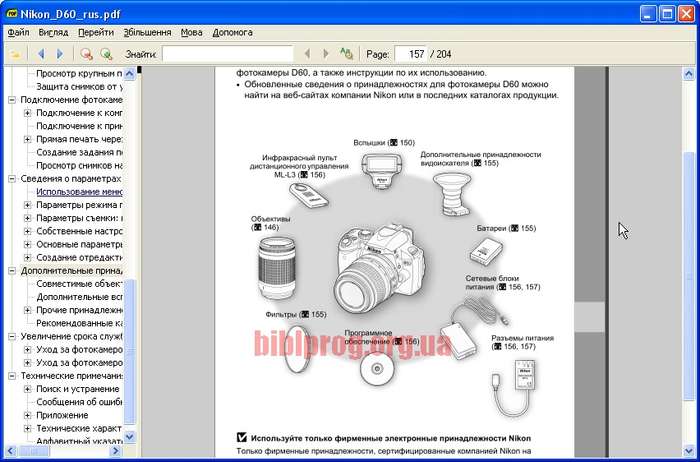The height and width of the screenshot is (462, 700).
Task: Select Просмотр крупным п bookmark
Action: tap(79, 74)
